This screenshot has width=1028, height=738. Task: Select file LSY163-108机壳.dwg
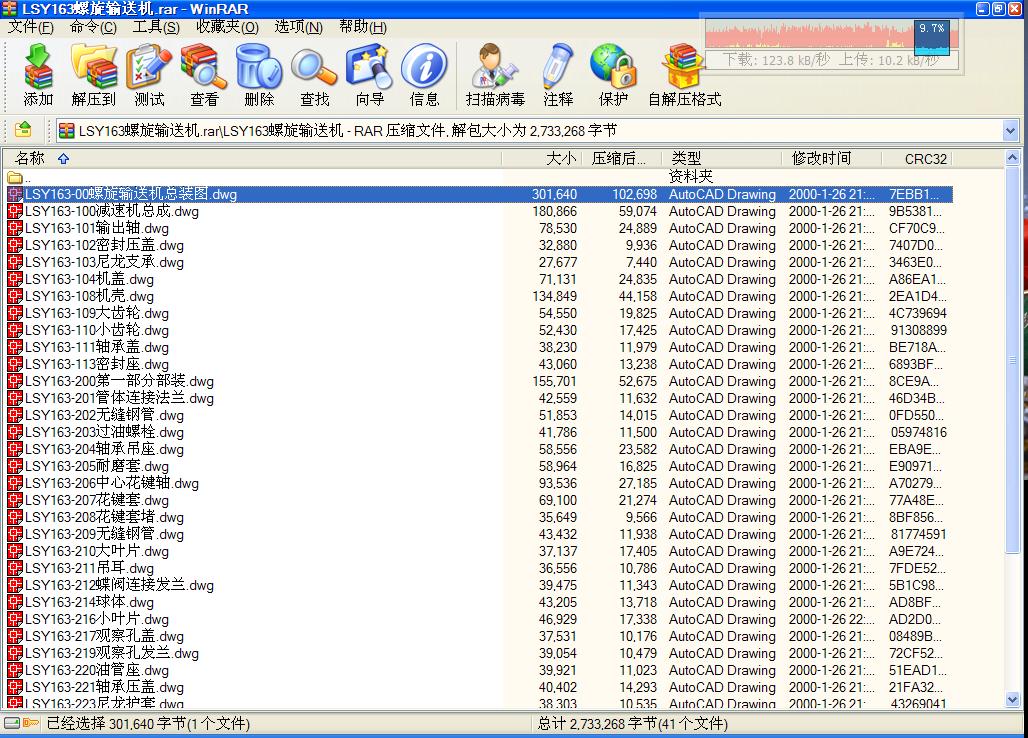[479, 296]
